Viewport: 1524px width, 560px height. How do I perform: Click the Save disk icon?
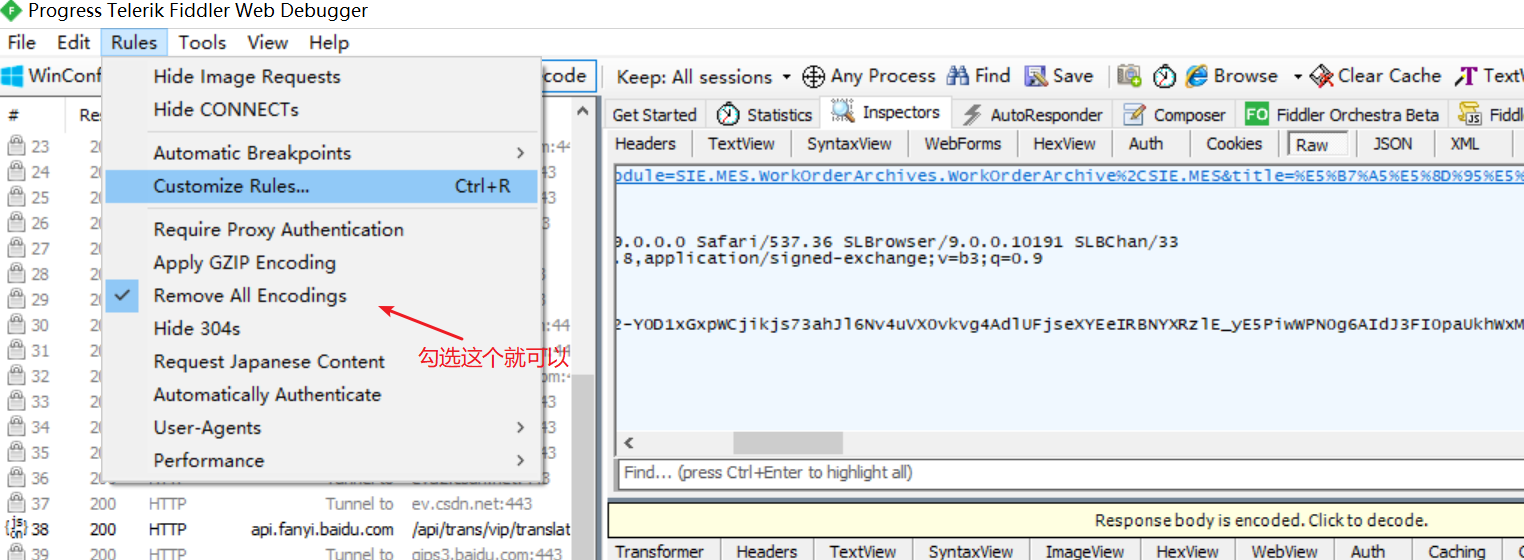[x=1036, y=76]
